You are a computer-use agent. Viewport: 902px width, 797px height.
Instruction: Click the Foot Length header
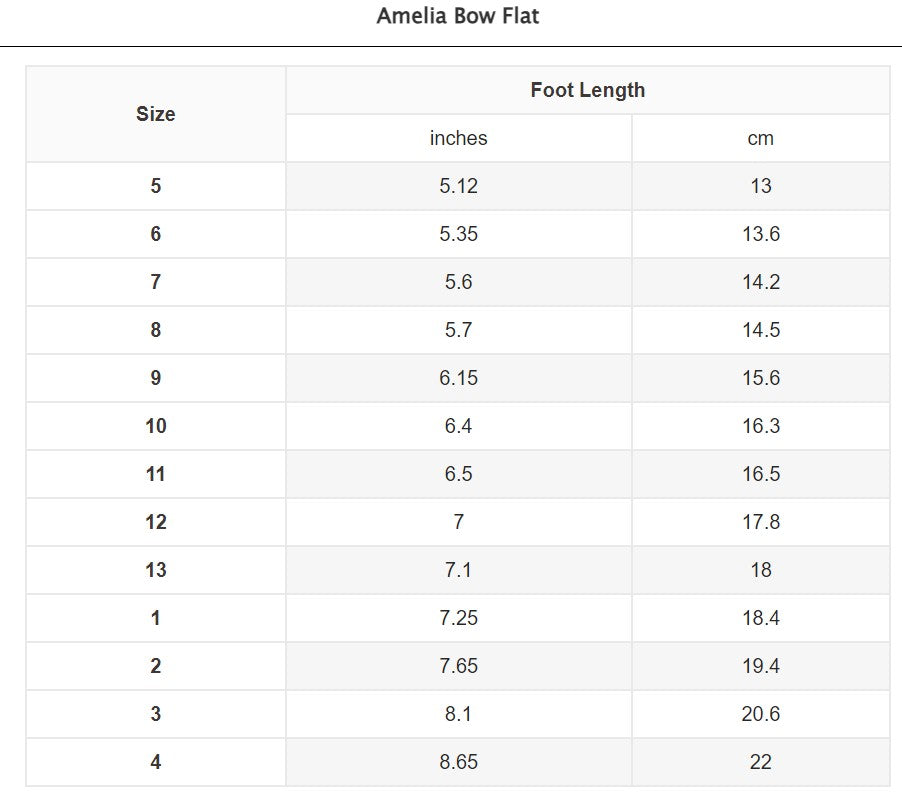588,90
